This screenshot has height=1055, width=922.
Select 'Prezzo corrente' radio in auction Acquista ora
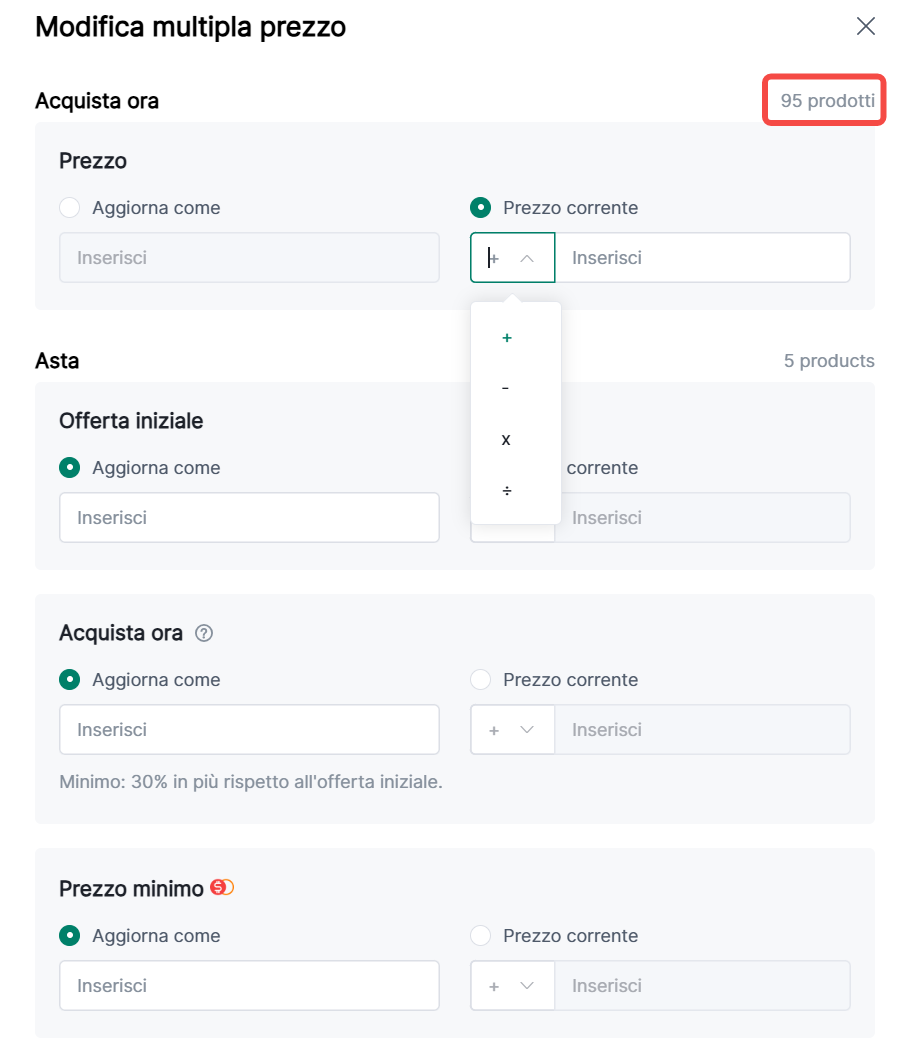tap(481, 680)
